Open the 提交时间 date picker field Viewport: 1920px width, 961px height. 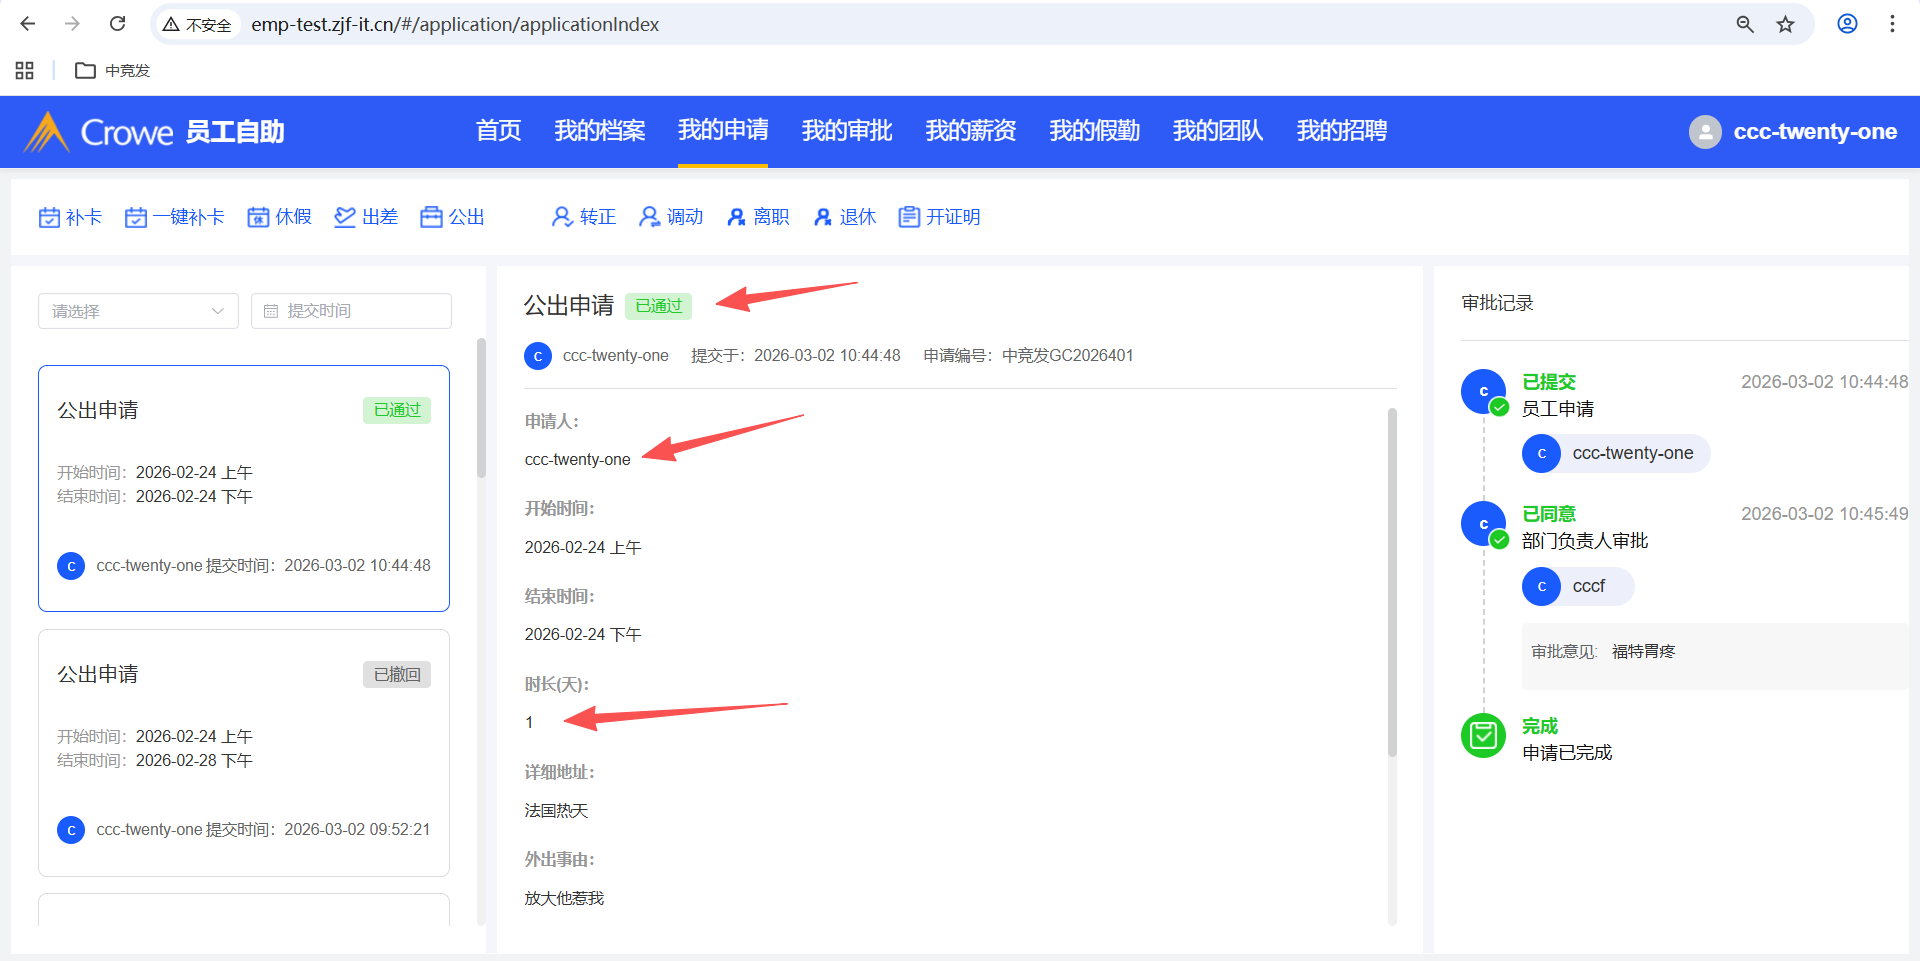point(351,311)
